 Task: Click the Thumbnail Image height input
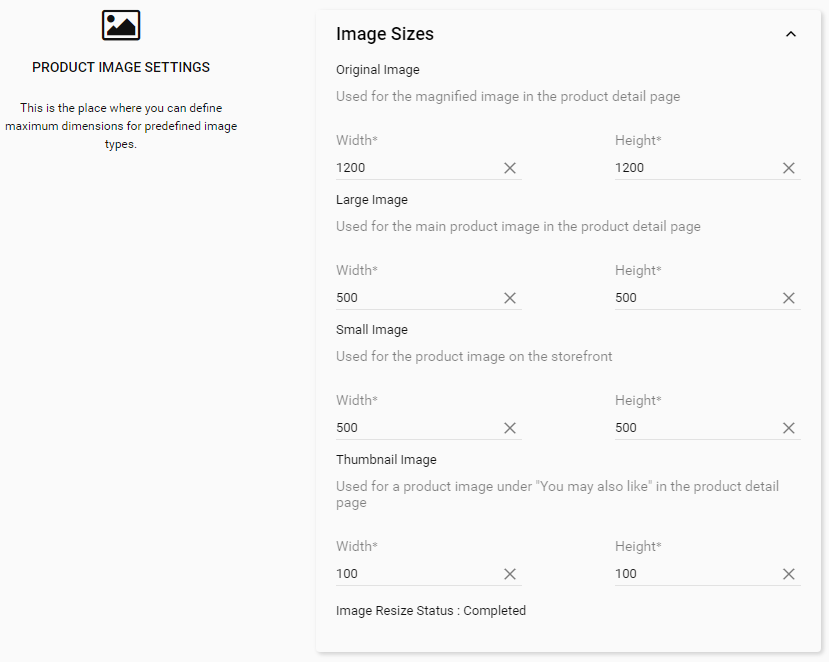click(694, 574)
